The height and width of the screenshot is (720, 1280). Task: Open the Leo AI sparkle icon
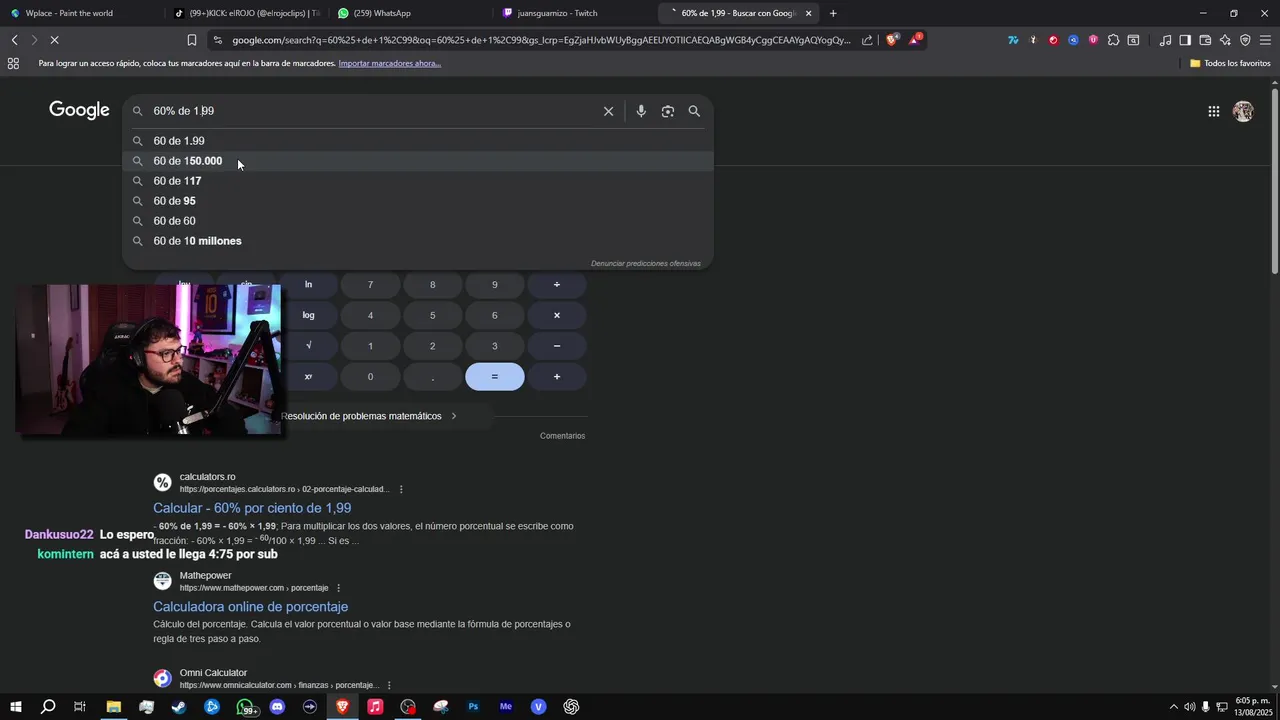(1225, 40)
